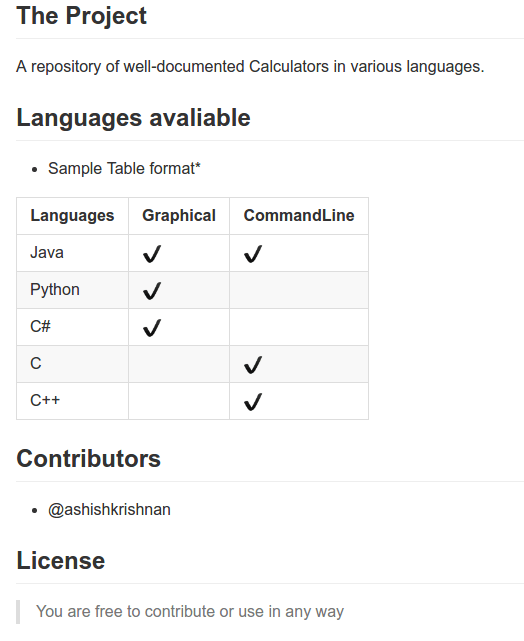
Task: Click the 'C#' table cell
Action: coord(72,327)
